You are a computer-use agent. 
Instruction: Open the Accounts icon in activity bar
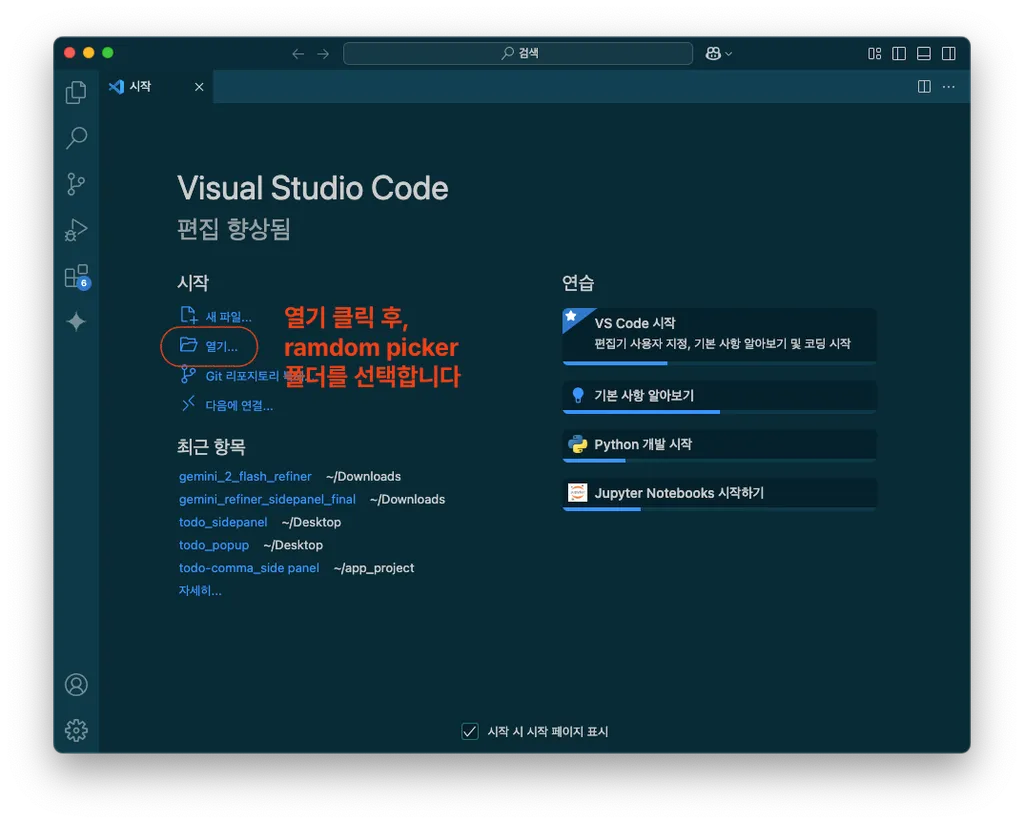coord(76,684)
